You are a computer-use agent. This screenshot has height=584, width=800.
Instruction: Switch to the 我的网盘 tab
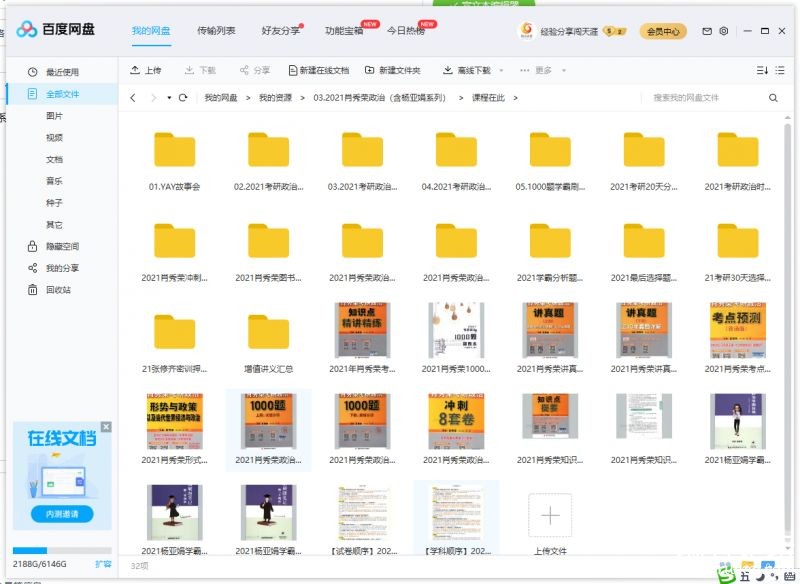click(151, 31)
